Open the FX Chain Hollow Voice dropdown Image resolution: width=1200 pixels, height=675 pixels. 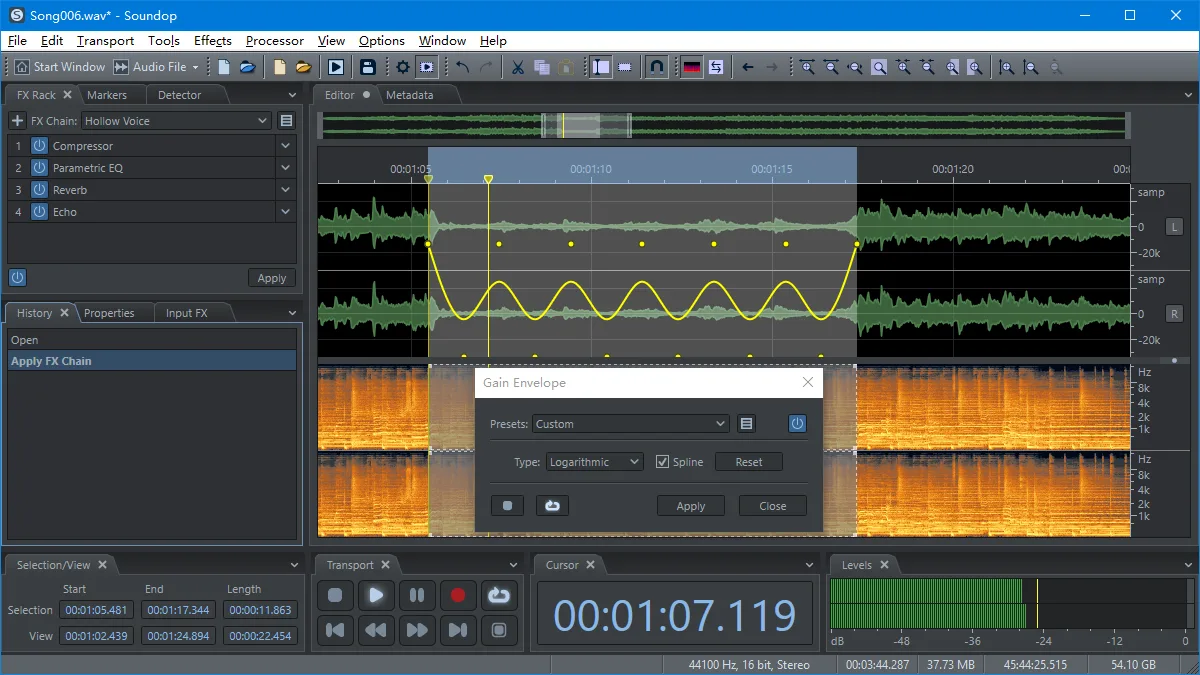pyautogui.click(x=176, y=121)
